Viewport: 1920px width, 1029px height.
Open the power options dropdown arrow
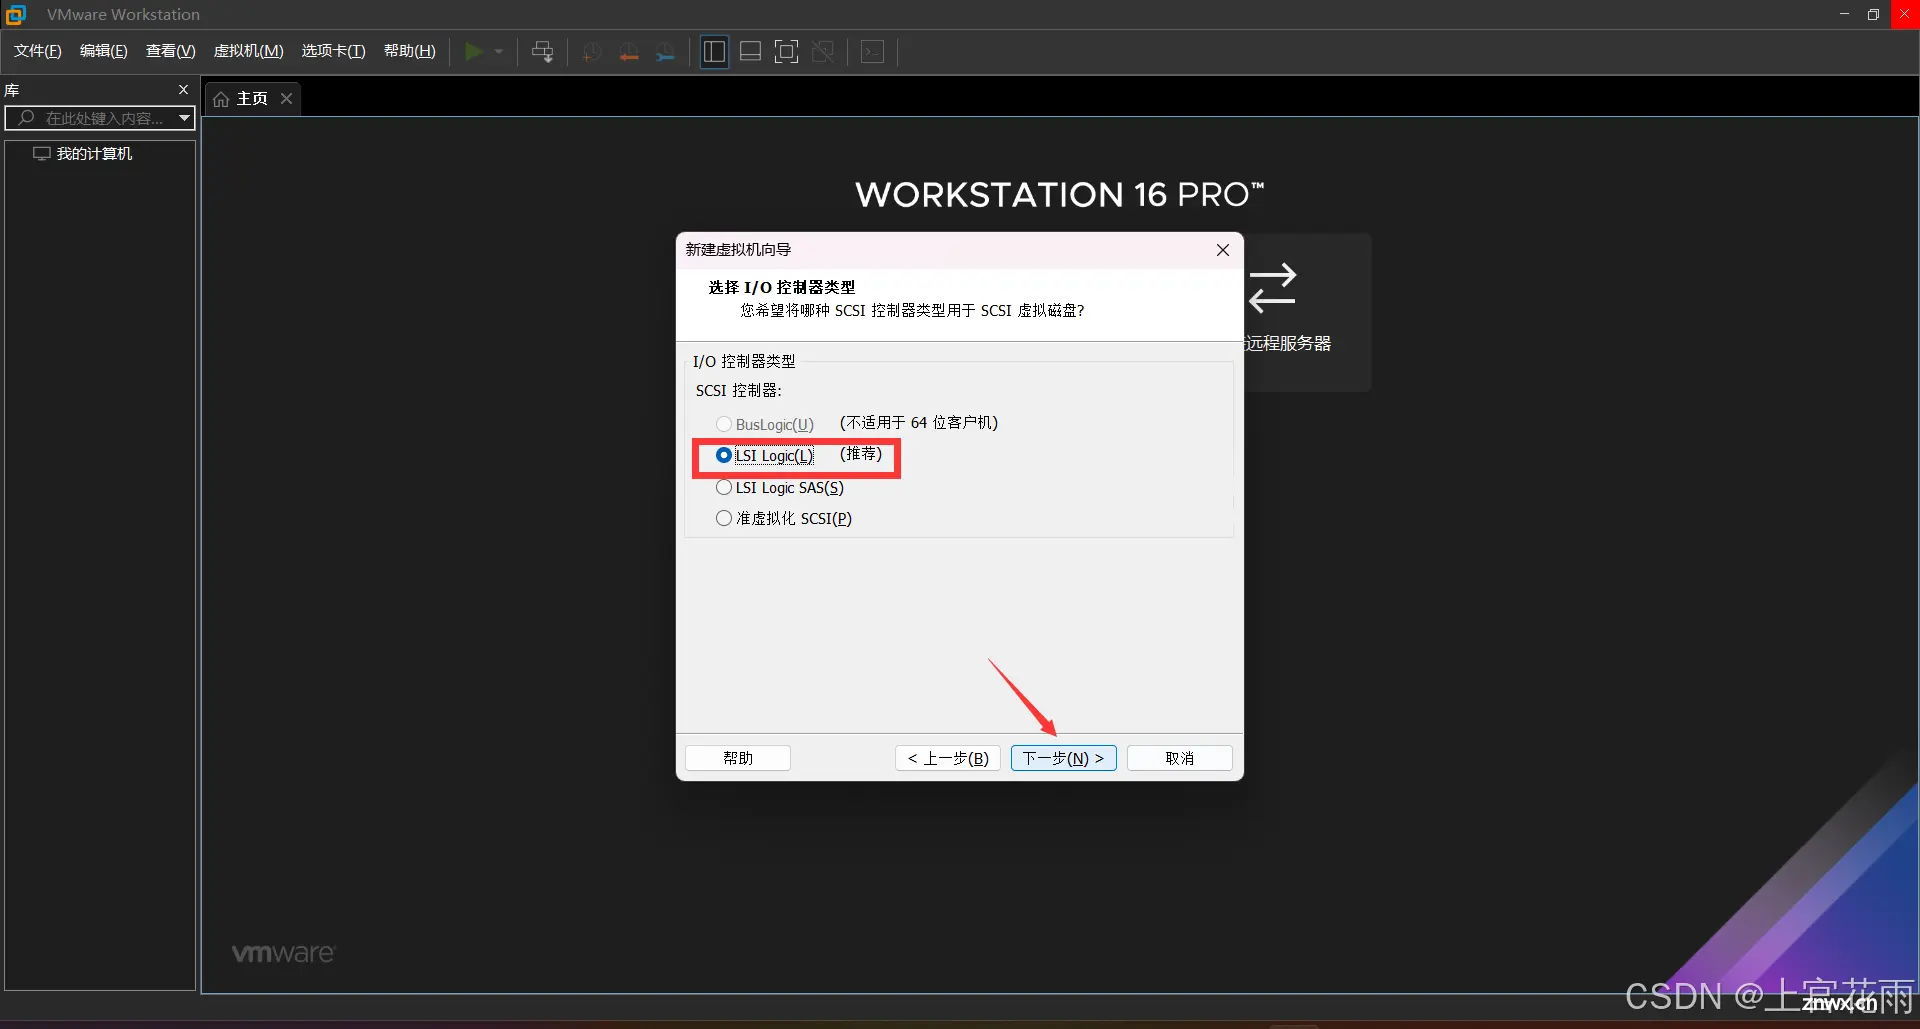(x=499, y=51)
